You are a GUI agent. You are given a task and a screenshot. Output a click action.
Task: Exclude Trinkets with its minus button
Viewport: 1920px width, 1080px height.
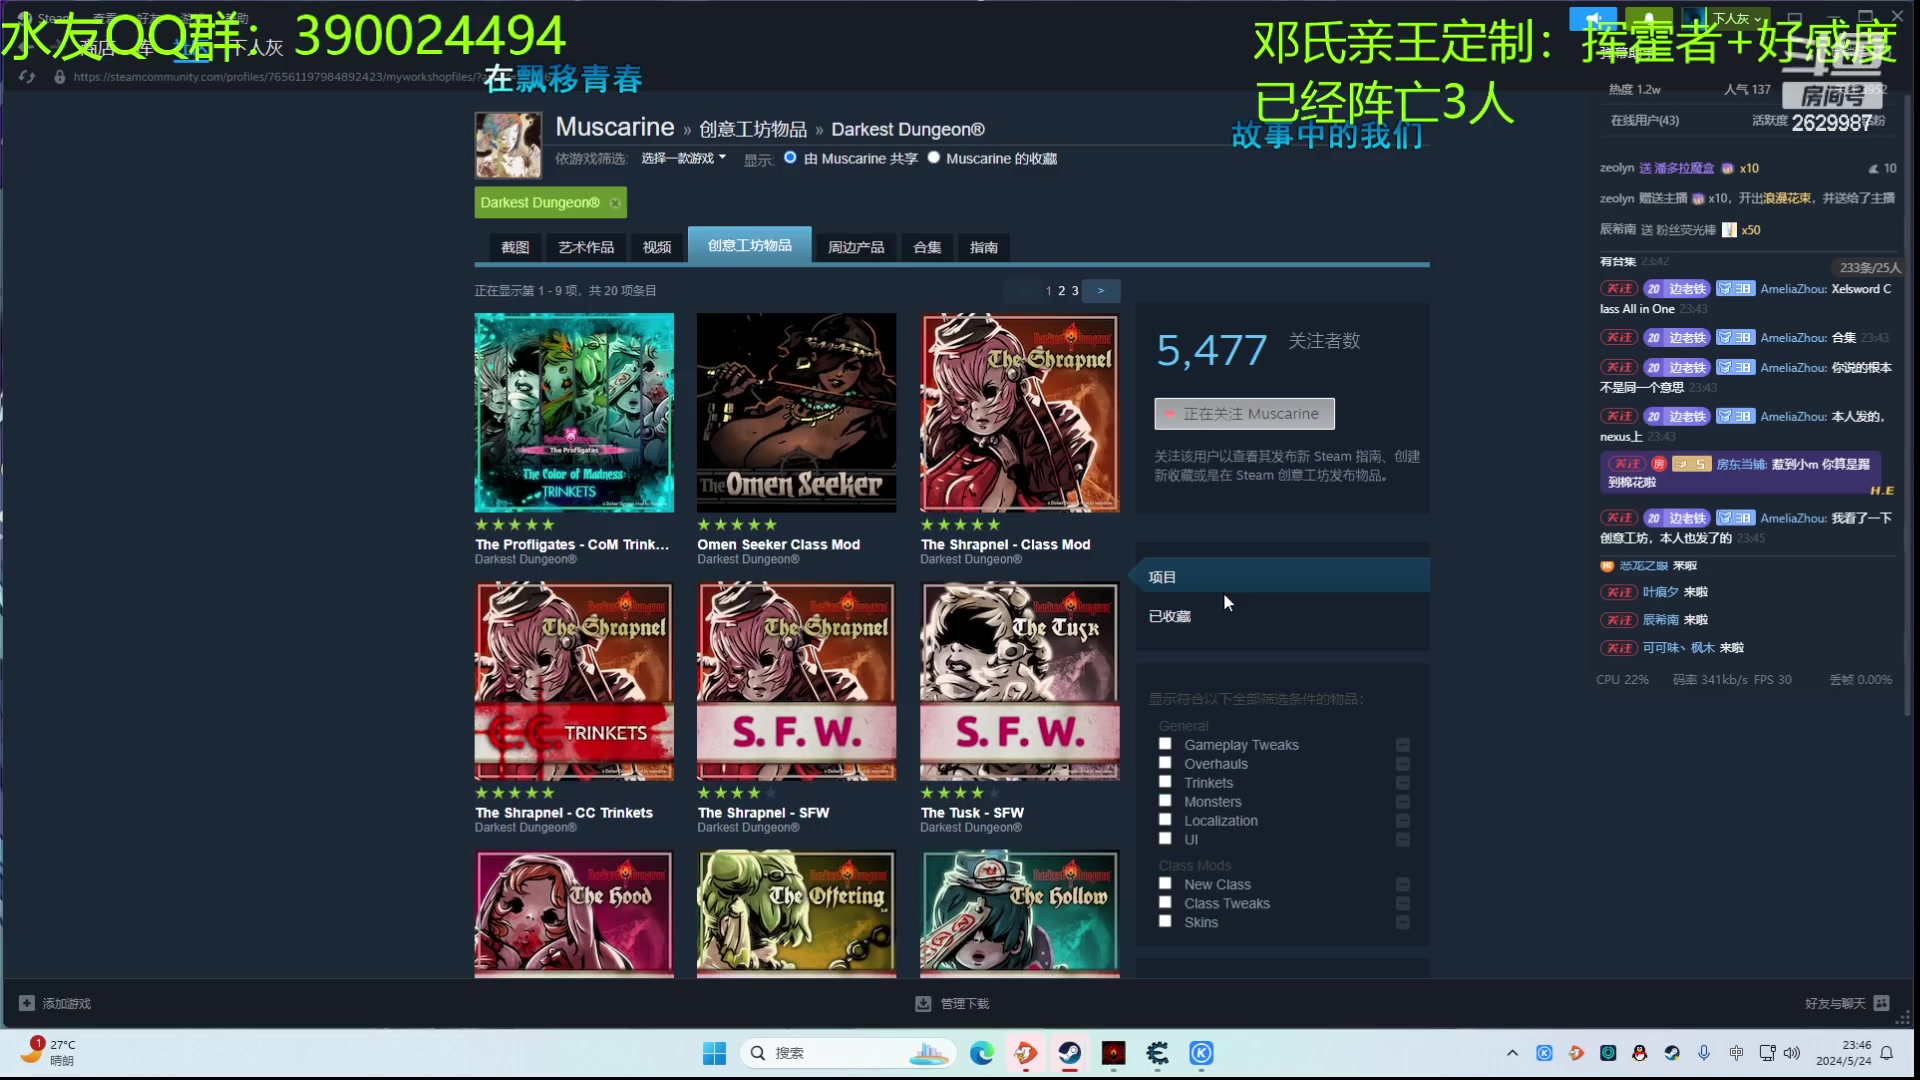click(x=1403, y=783)
